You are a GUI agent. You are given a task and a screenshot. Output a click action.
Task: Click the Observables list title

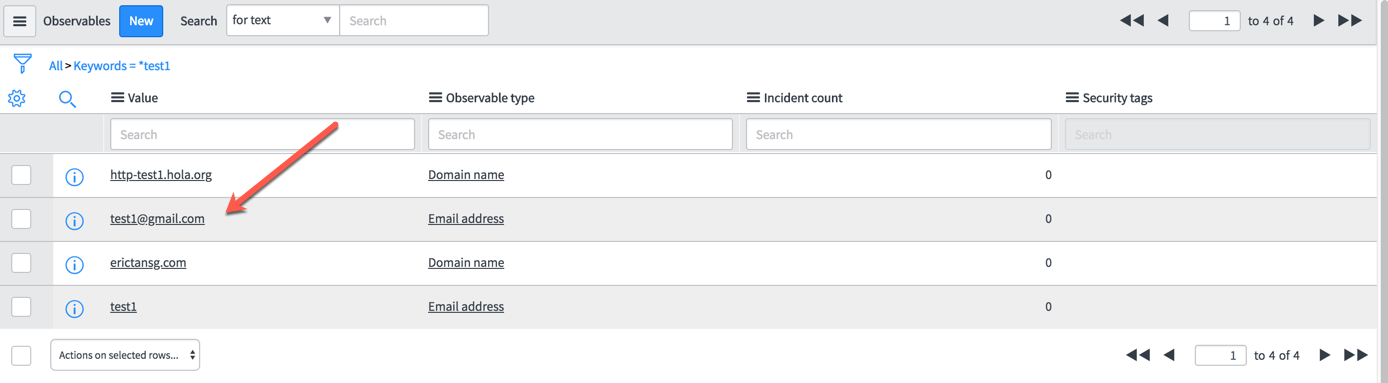(x=77, y=21)
